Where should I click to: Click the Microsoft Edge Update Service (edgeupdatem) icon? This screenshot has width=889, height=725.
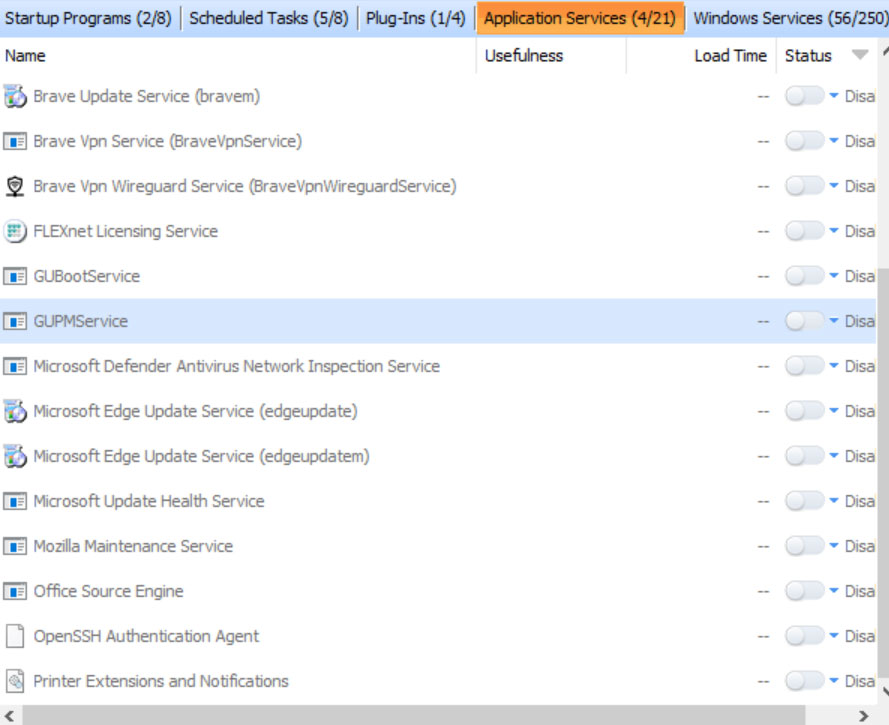15,456
